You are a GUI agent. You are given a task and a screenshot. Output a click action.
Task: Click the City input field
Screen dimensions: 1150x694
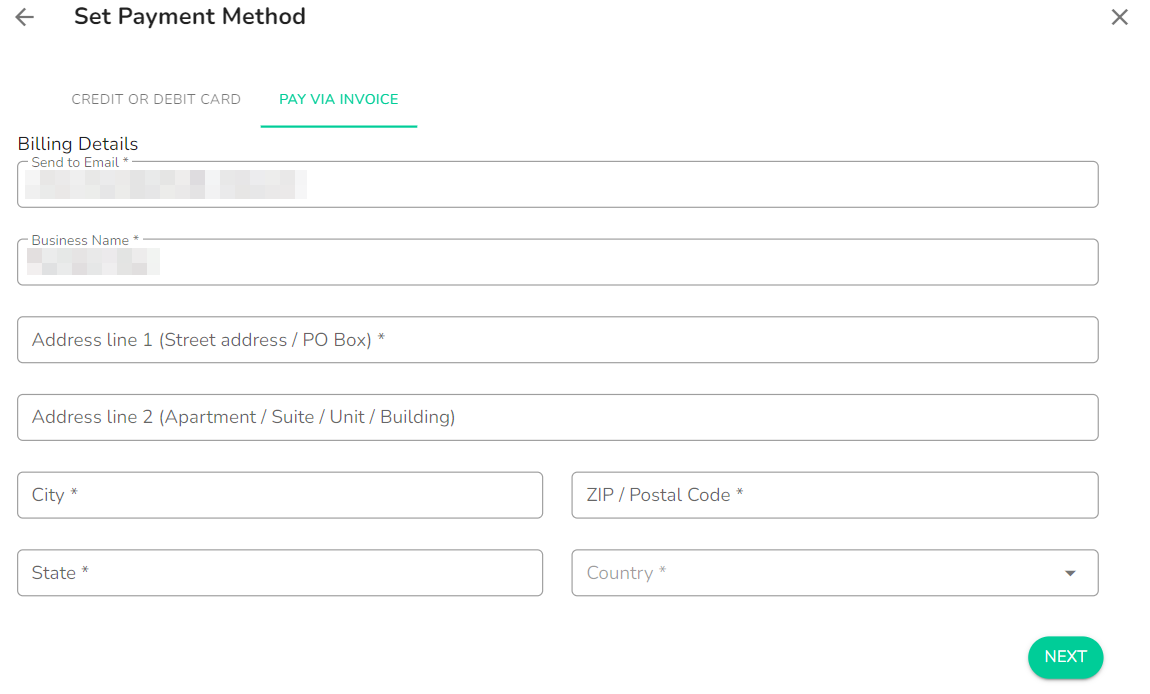[x=280, y=495]
